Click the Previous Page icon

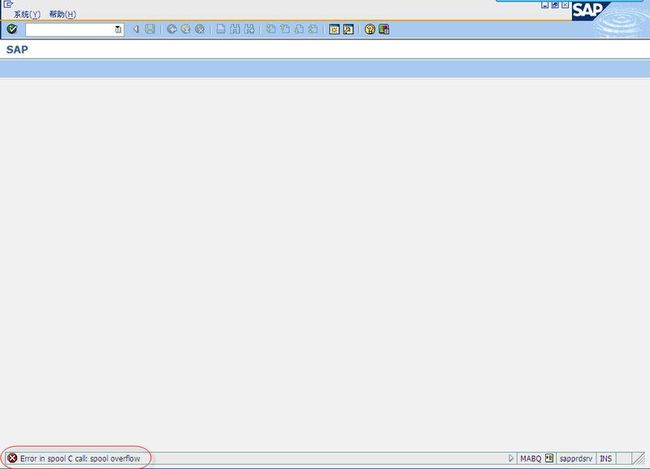point(285,29)
